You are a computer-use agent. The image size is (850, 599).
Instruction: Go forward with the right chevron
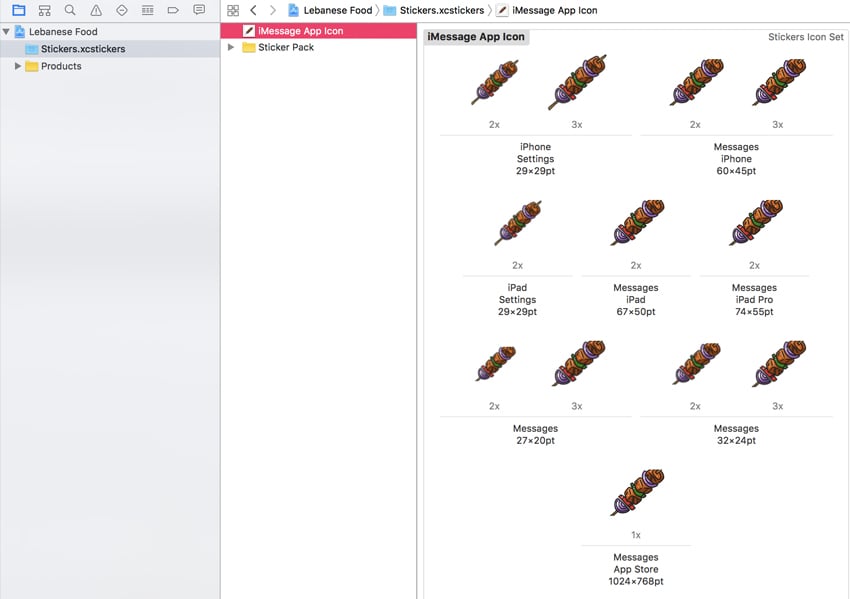(x=273, y=10)
